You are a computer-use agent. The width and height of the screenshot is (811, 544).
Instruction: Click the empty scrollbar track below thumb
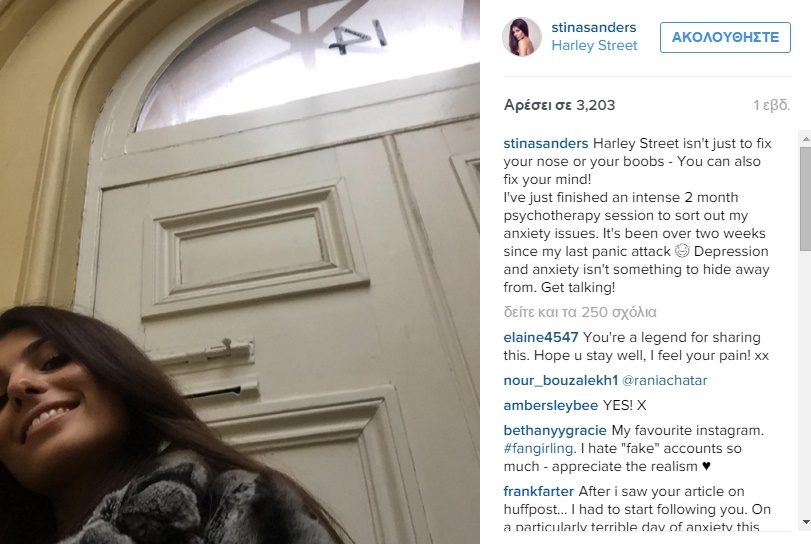(x=806, y=383)
